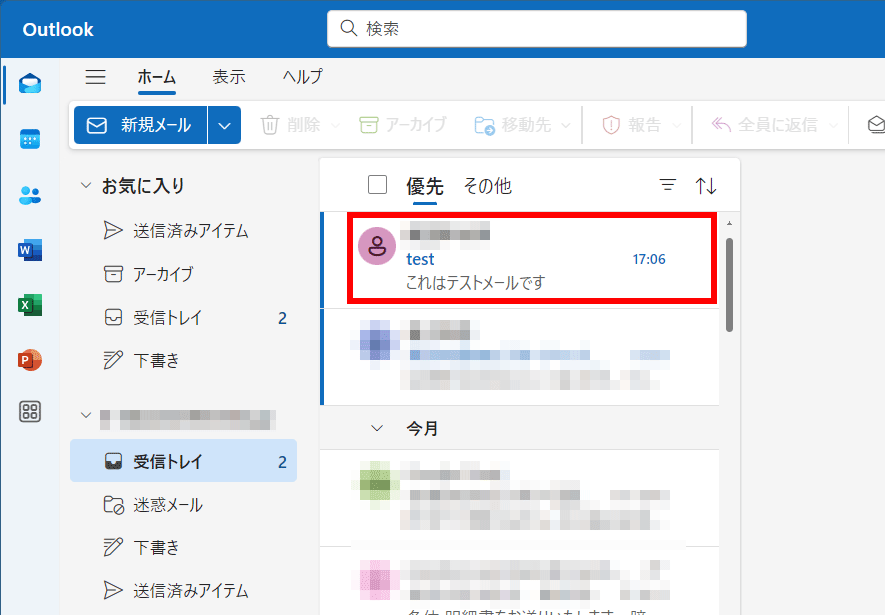
Task: Select the その他 inbox tab
Action: coord(487,186)
